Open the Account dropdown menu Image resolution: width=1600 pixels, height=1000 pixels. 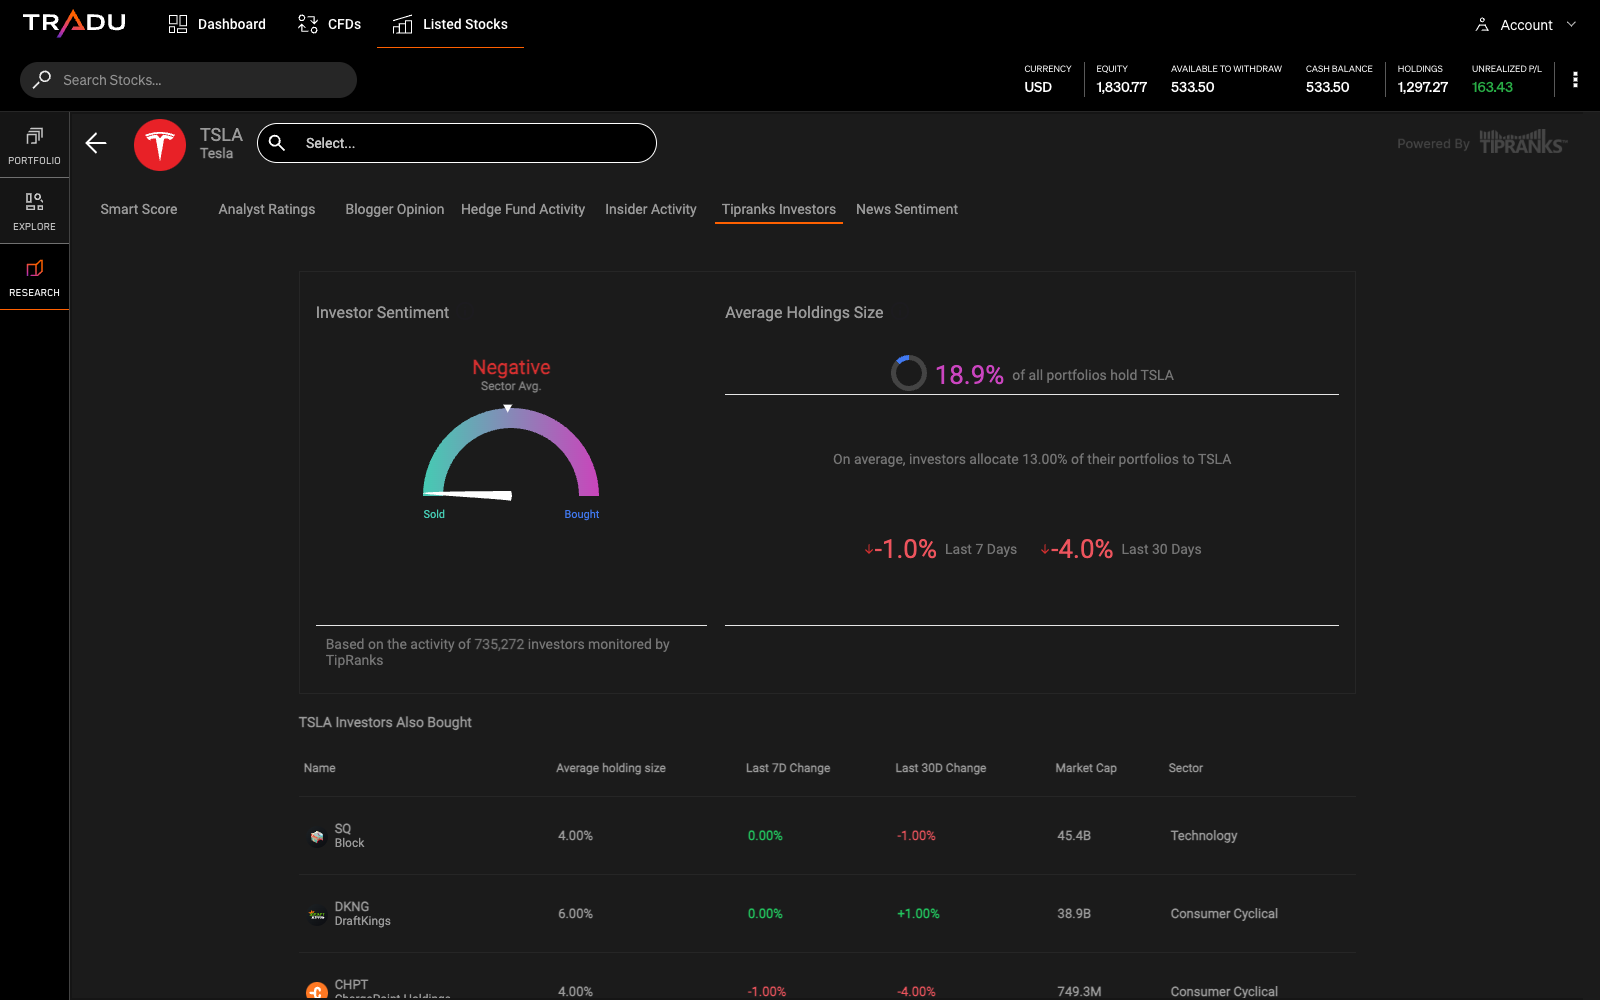(1526, 25)
